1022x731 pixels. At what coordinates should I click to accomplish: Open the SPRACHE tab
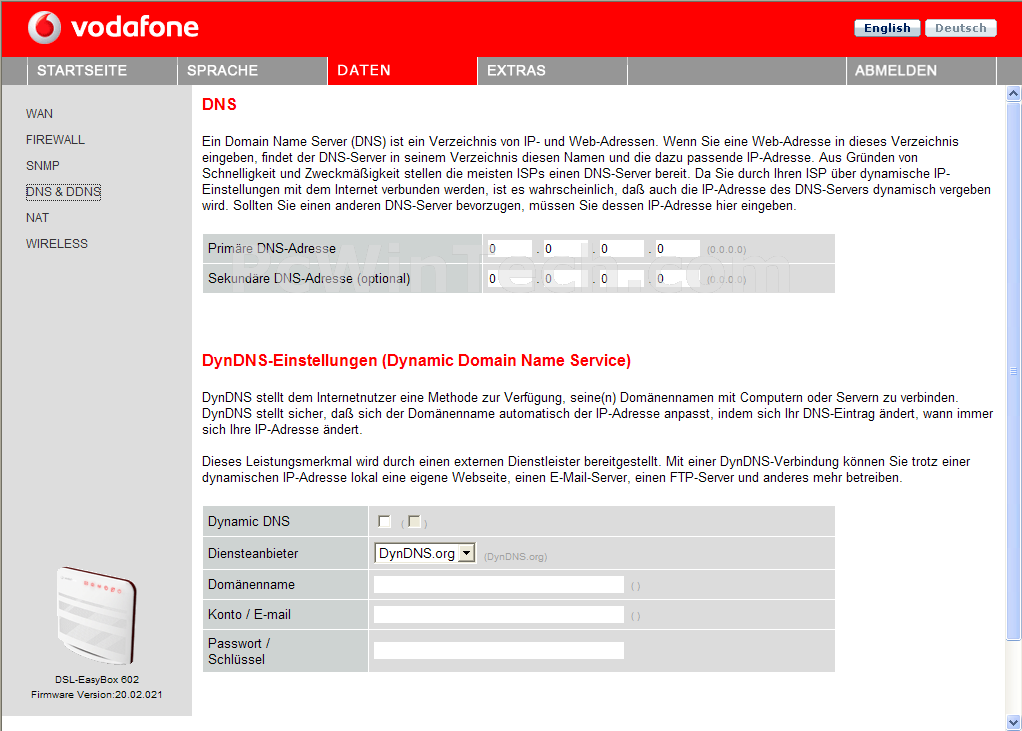coord(252,70)
